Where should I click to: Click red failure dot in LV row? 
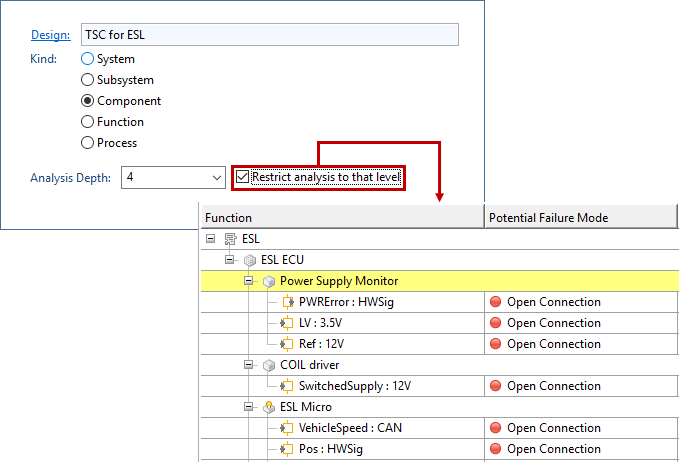click(495, 323)
